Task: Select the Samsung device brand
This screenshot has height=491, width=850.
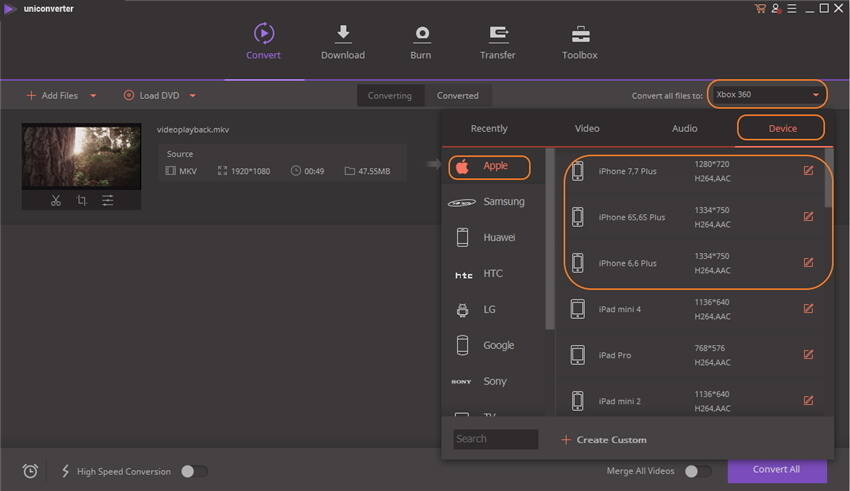Action: point(493,202)
